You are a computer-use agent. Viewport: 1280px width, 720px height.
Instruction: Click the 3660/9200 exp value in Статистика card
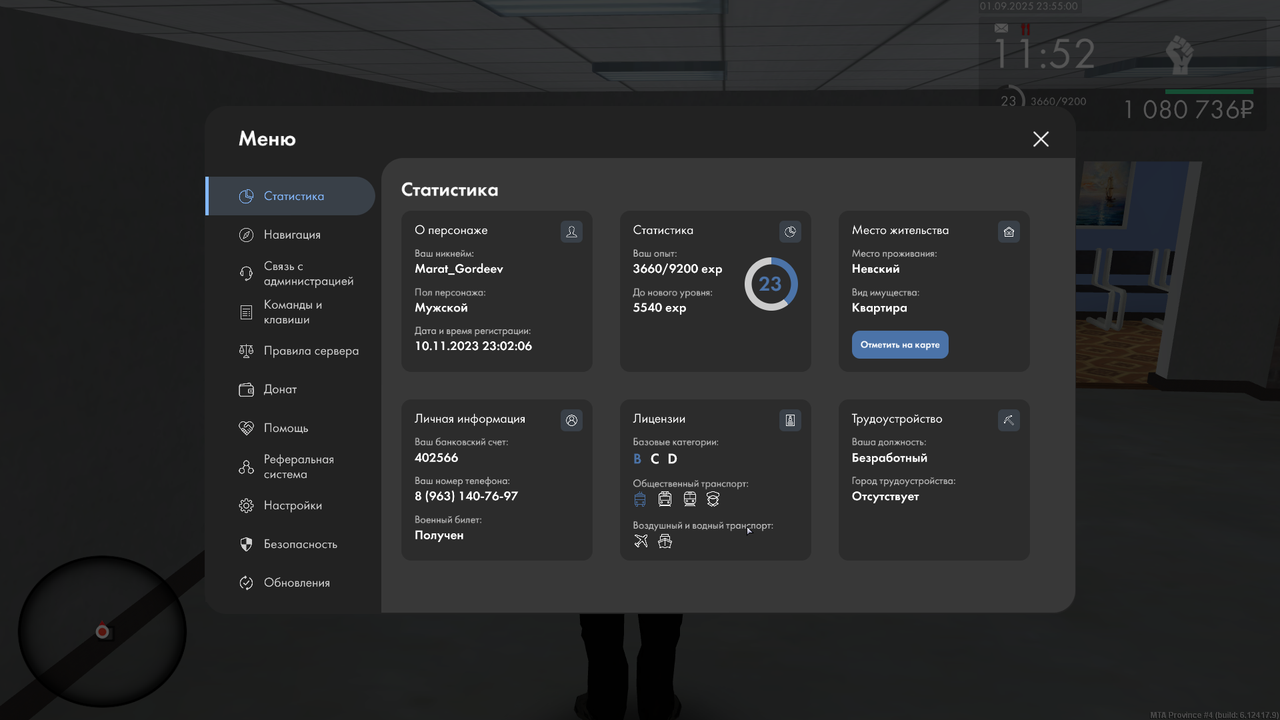click(677, 269)
